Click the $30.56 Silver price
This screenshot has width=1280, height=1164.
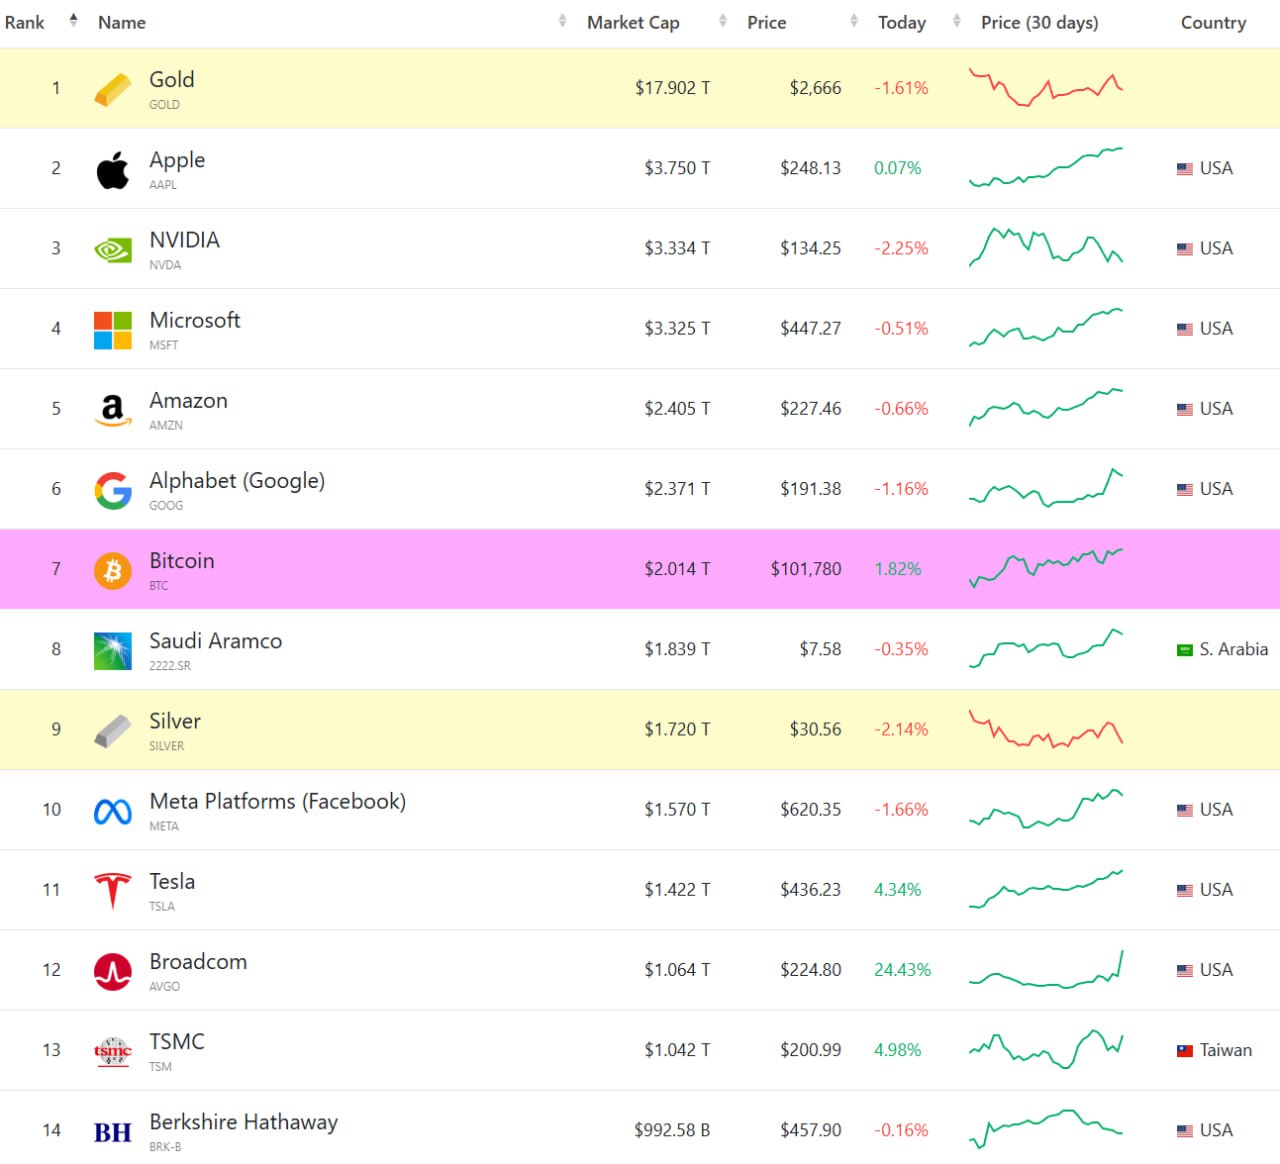816,729
